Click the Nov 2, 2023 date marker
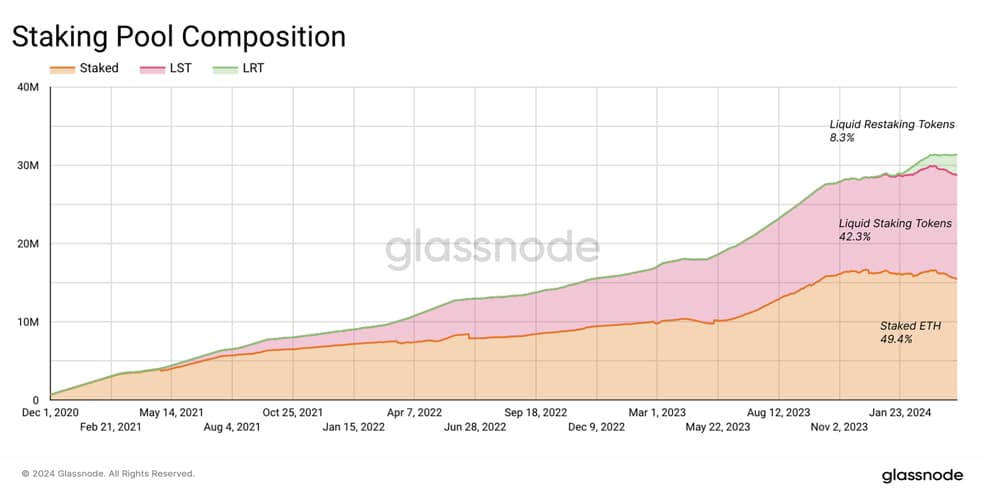The width and height of the screenshot is (984, 500). click(x=839, y=427)
